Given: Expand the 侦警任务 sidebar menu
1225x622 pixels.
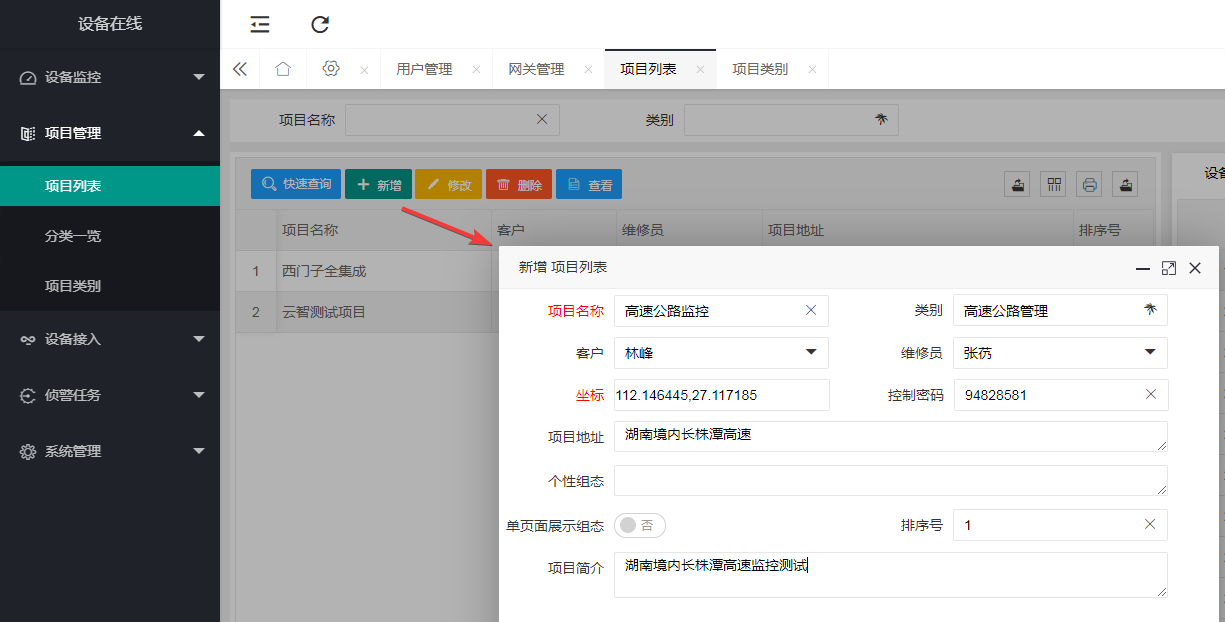Looking at the screenshot, I should tap(110, 395).
